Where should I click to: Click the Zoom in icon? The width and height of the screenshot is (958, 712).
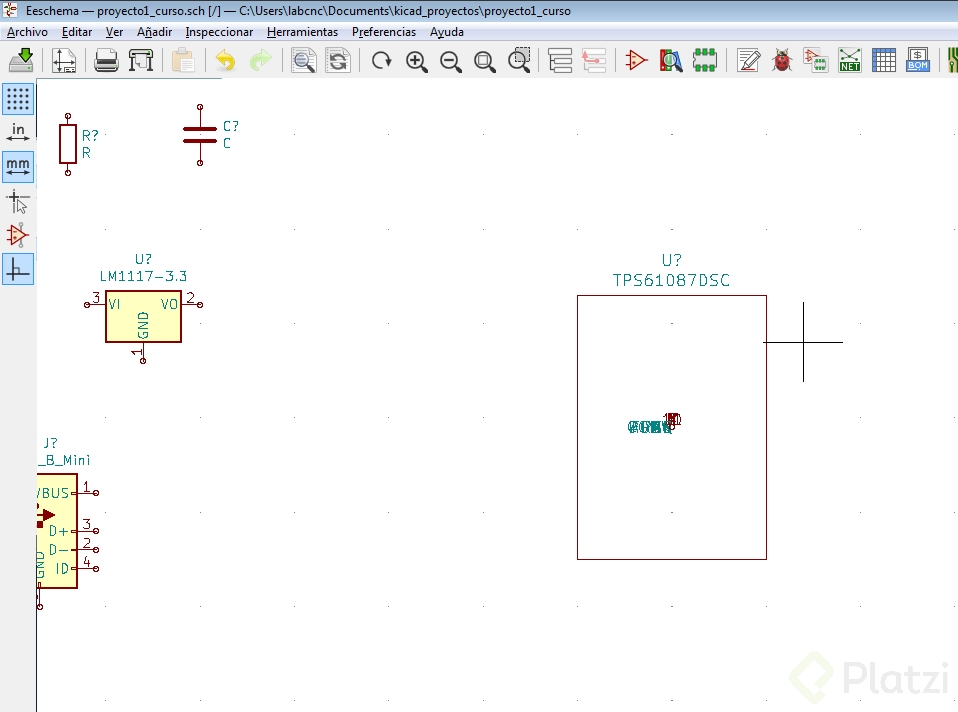coord(417,61)
